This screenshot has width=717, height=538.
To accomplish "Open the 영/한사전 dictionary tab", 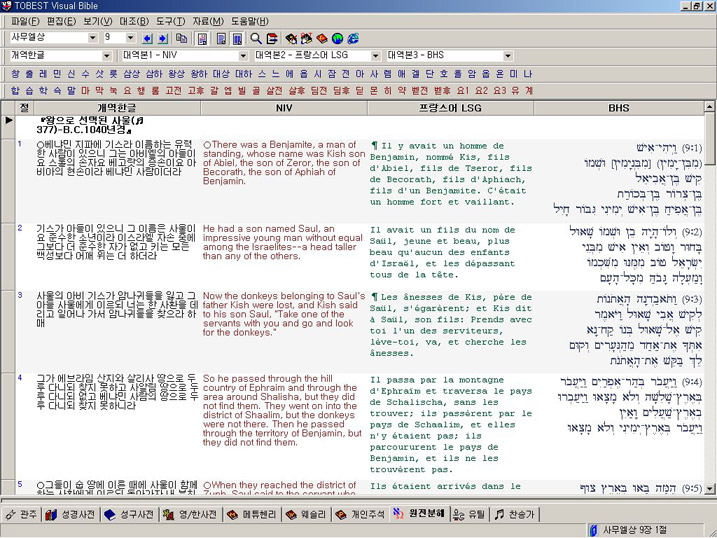I will (x=190, y=515).
